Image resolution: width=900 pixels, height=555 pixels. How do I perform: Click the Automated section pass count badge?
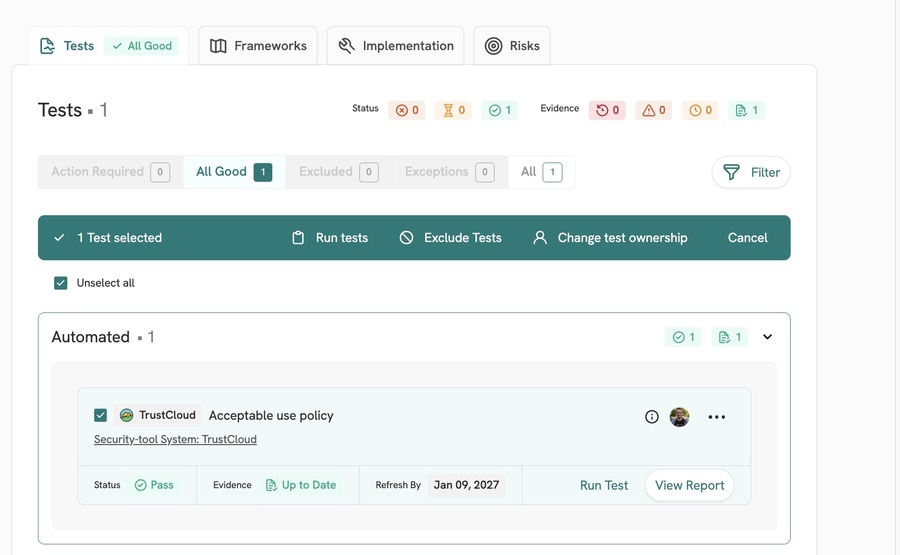(x=684, y=337)
